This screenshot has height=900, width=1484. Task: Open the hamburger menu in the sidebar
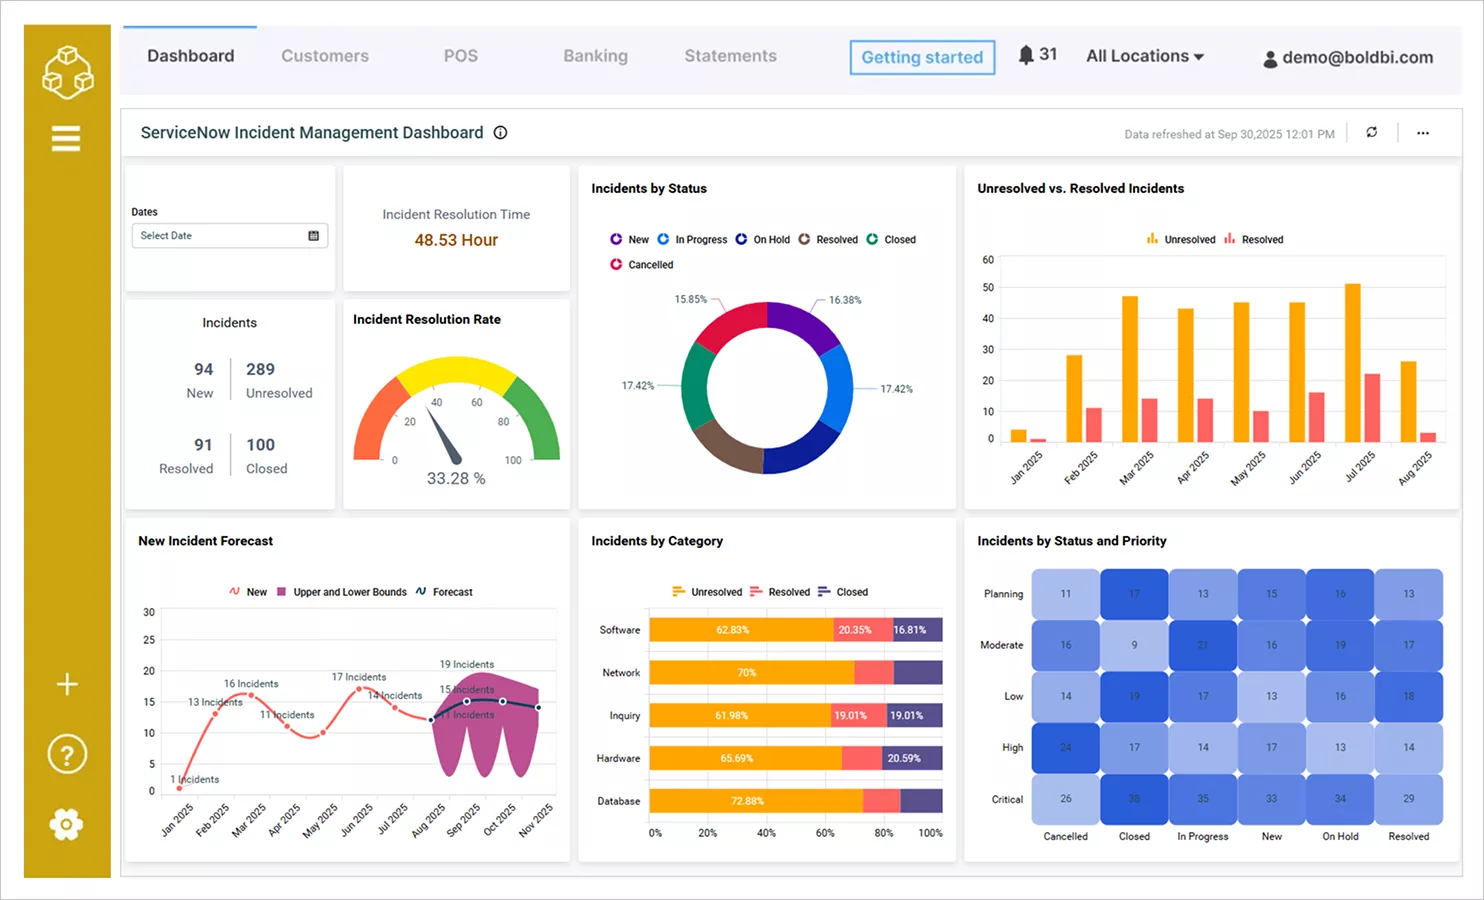click(x=66, y=138)
